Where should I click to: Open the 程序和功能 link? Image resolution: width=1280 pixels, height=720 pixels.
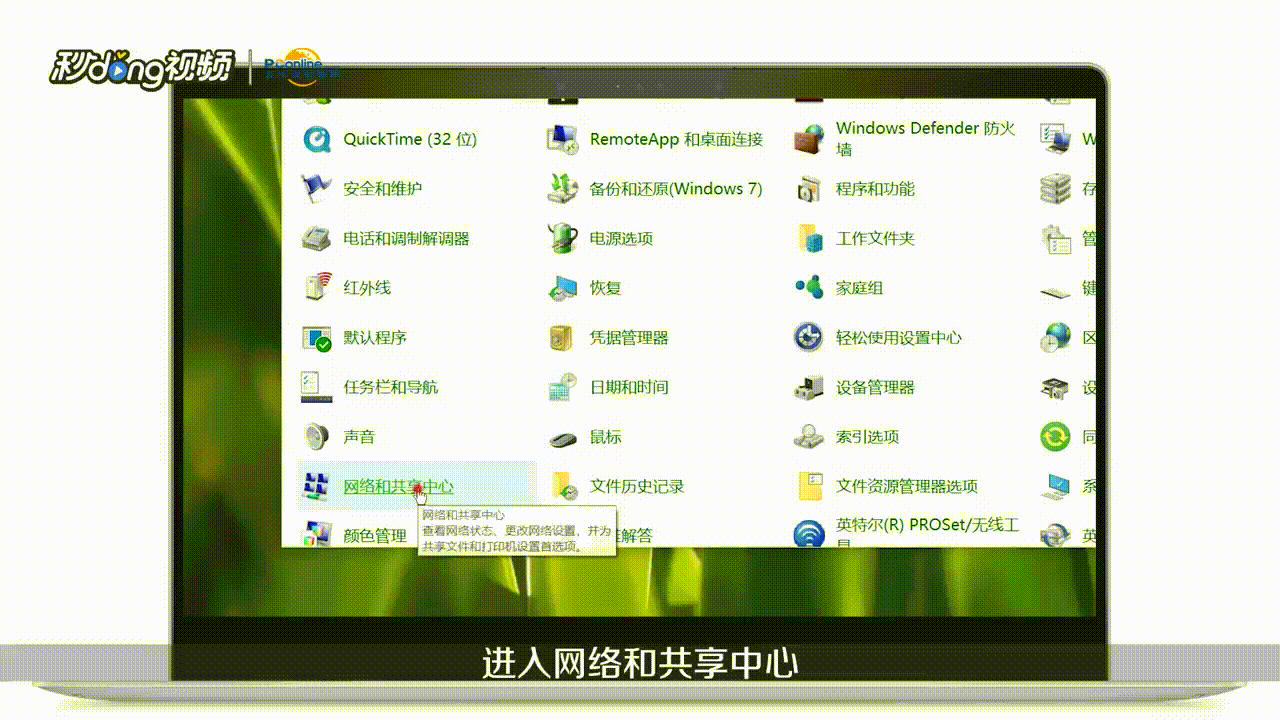875,188
